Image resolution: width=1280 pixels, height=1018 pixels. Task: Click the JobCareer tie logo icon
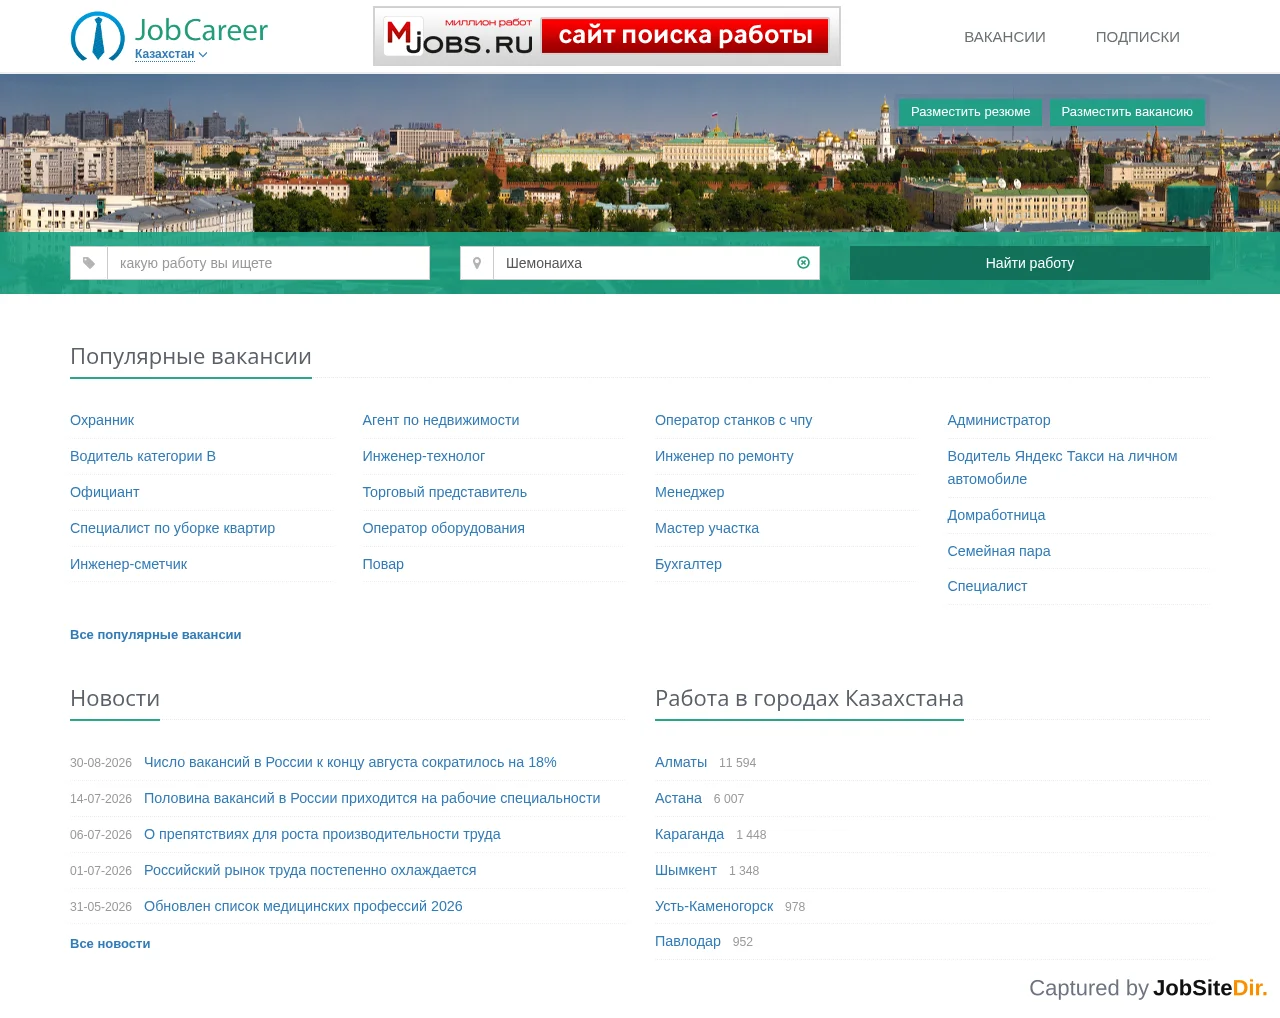(98, 36)
